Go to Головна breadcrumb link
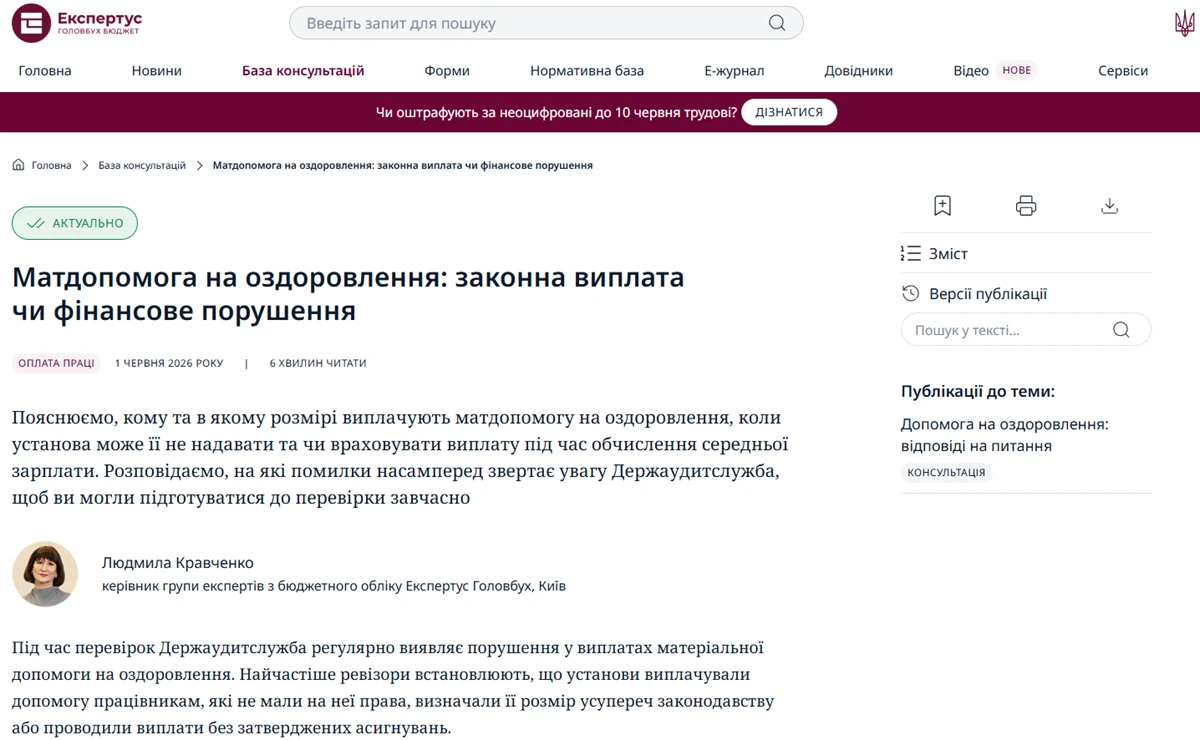This screenshot has width=1200, height=740. 52,165
